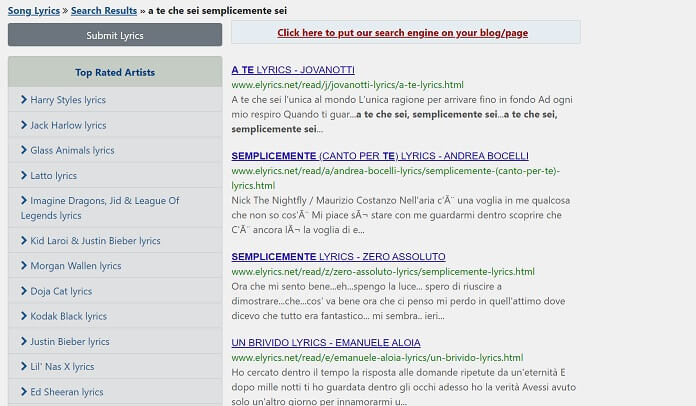Open Doja Cat lyrics
This screenshot has width=696, height=406.
(x=61, y=291)
